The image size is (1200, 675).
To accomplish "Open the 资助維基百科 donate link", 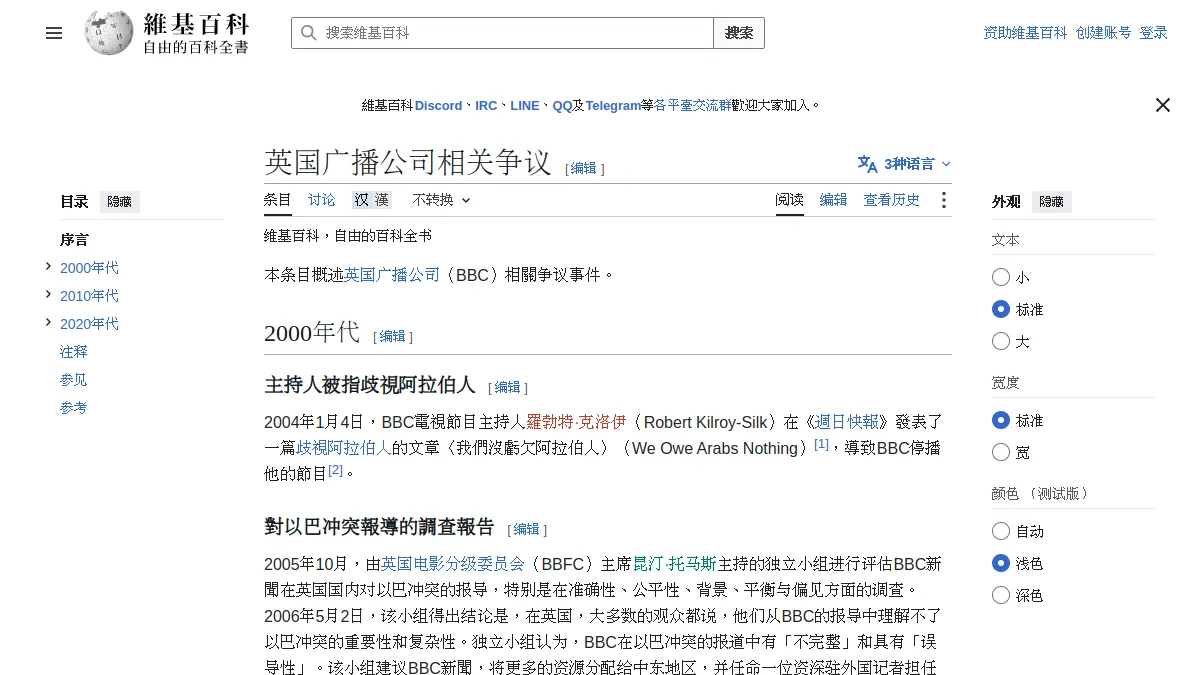I will 1026,33.
